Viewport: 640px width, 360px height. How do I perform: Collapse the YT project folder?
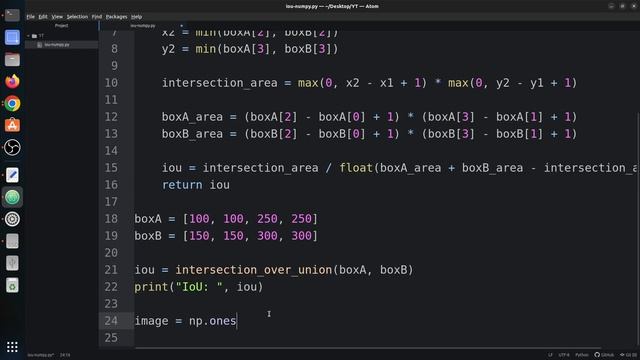click(28, 36)
